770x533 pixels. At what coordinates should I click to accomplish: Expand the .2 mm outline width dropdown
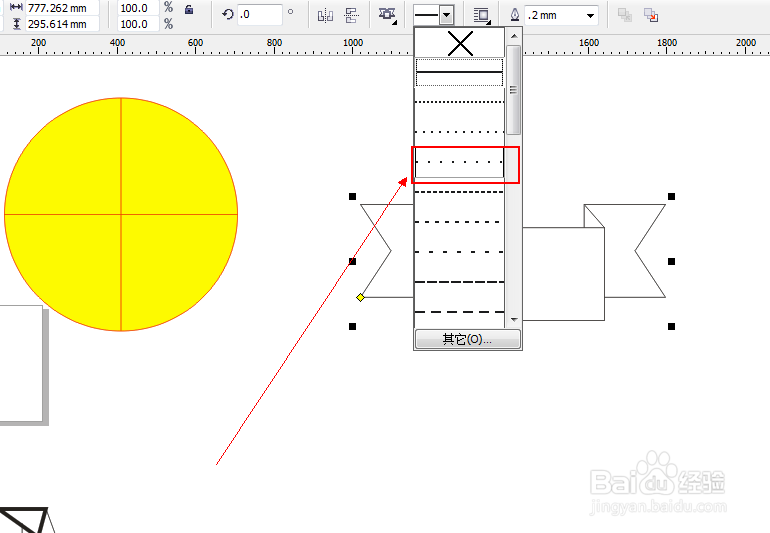[x=590, y=16]
